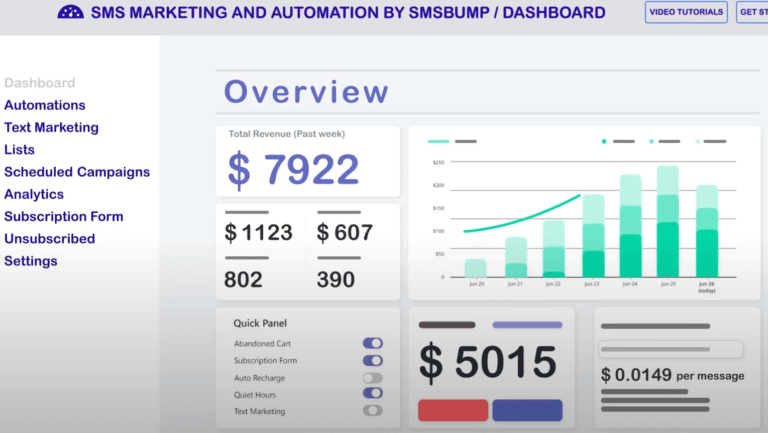Open the Unsubscribed list link
The height and width of the screenshot is (433, 768).
coord(49,239)
